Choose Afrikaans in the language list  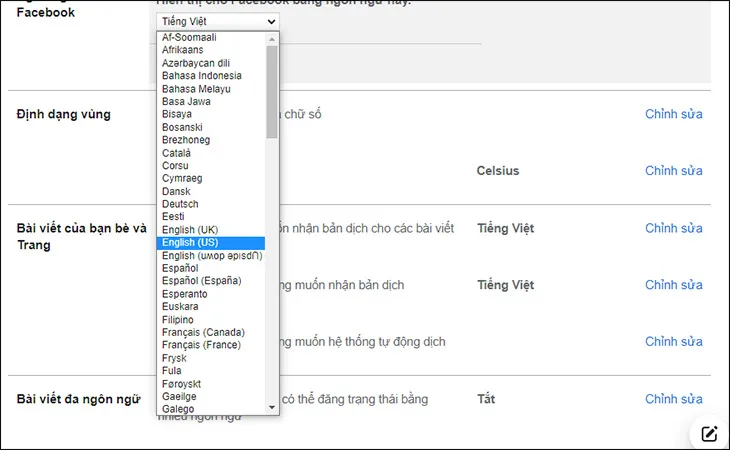tap(211, 50)
